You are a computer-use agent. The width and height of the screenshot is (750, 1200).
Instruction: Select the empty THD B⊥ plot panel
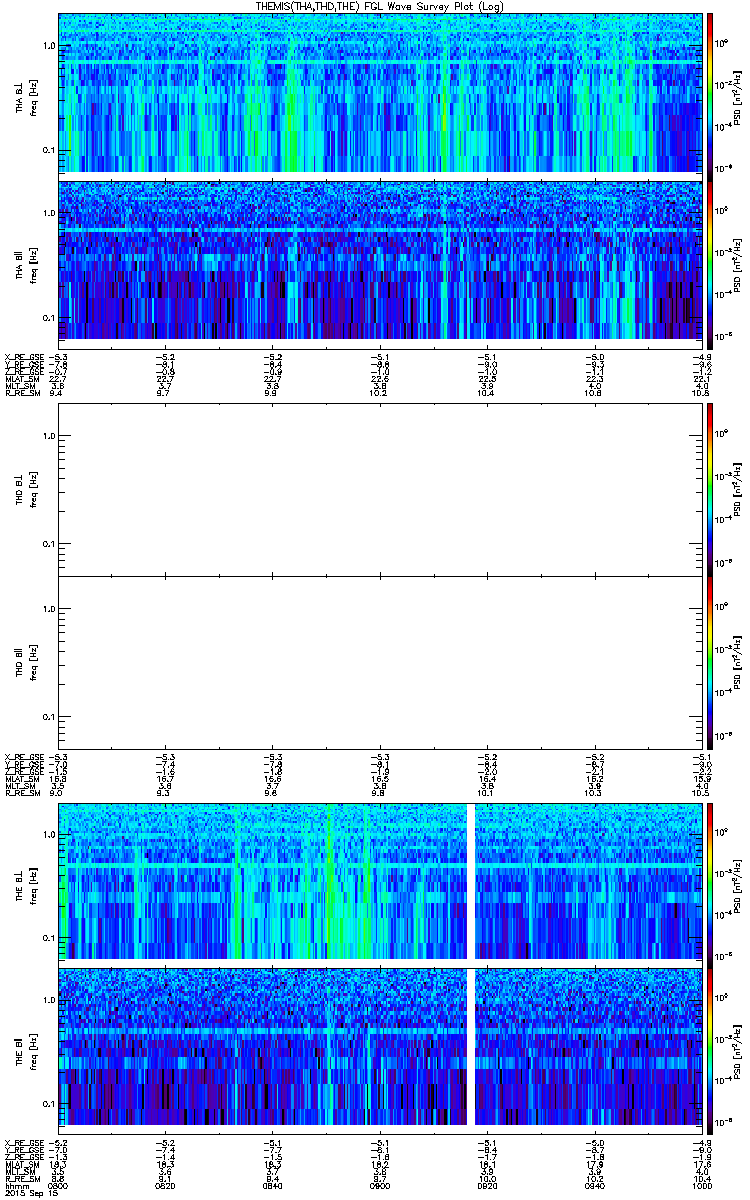[379, 489]
